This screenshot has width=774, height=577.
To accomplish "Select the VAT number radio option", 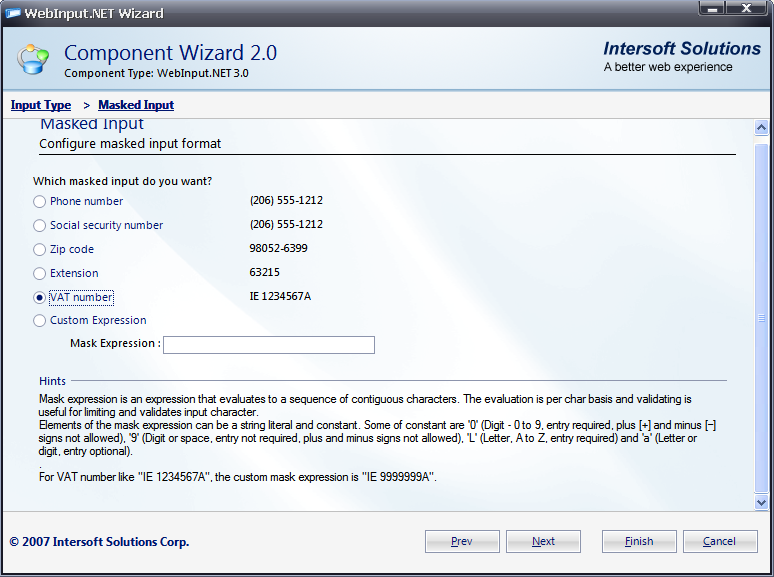I will pos(40,297).
